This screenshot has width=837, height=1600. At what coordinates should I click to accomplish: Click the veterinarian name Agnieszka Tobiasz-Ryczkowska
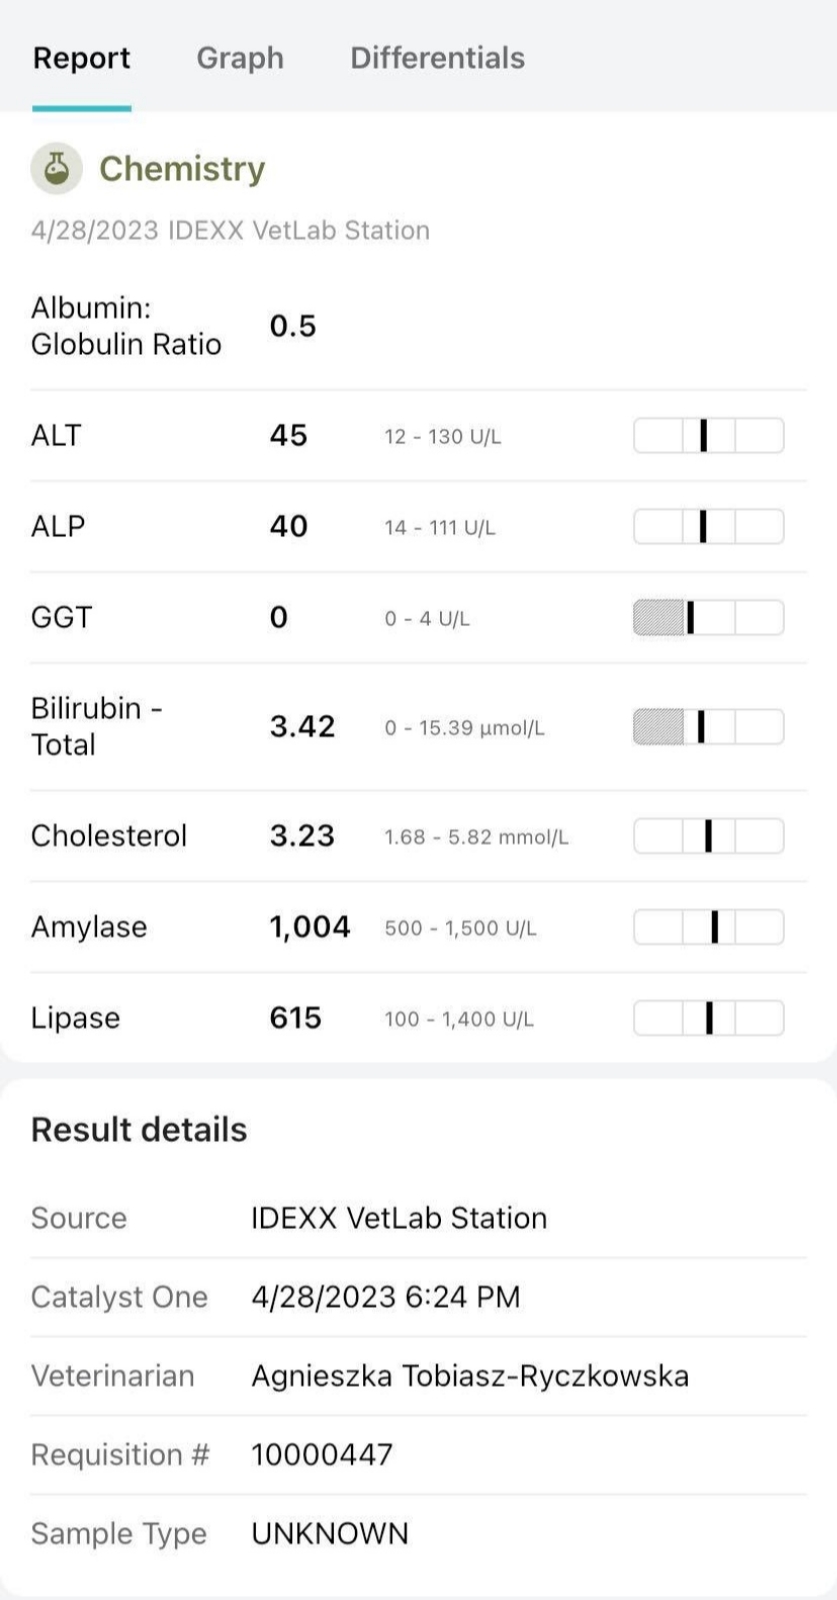click(470, 1376)
